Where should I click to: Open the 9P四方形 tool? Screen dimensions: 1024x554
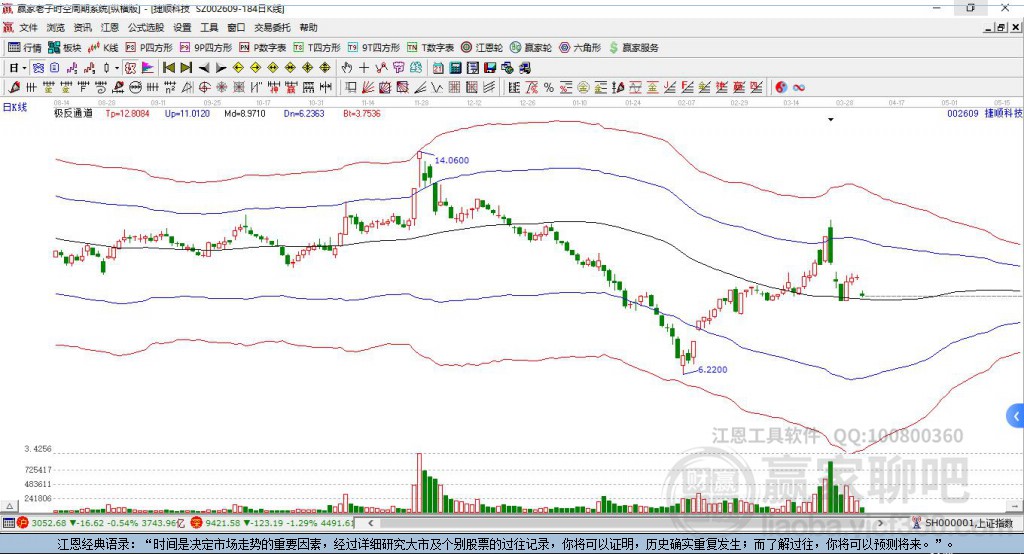[x=206, y=48]
